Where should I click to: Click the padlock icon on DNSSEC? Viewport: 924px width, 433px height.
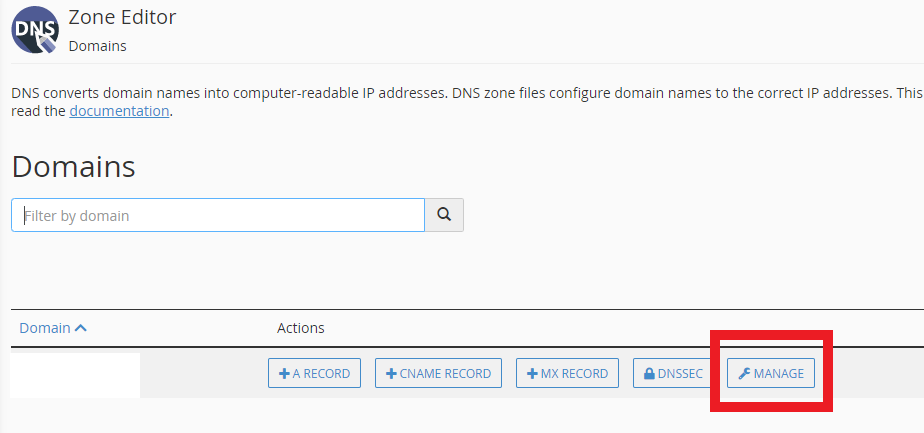coord(649,373)
